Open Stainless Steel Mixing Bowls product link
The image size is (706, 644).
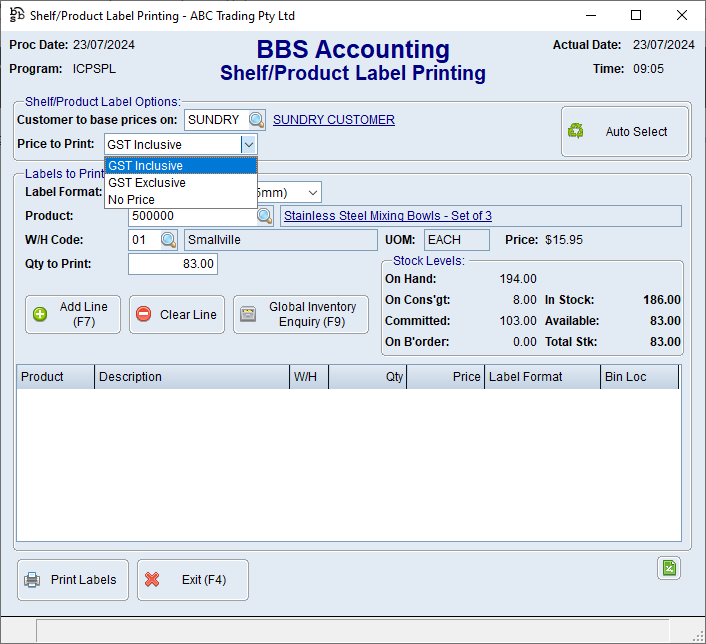(x=388, y=216)
